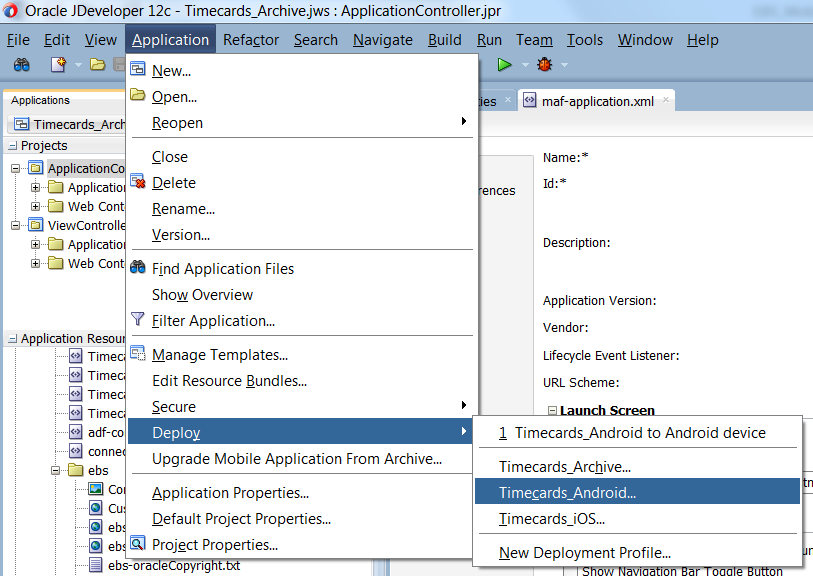Image resolution: width=813 pixels, height=576 pixels.
Task: Open the New document icon dropdown arrow
Action: tap(78, 65)
